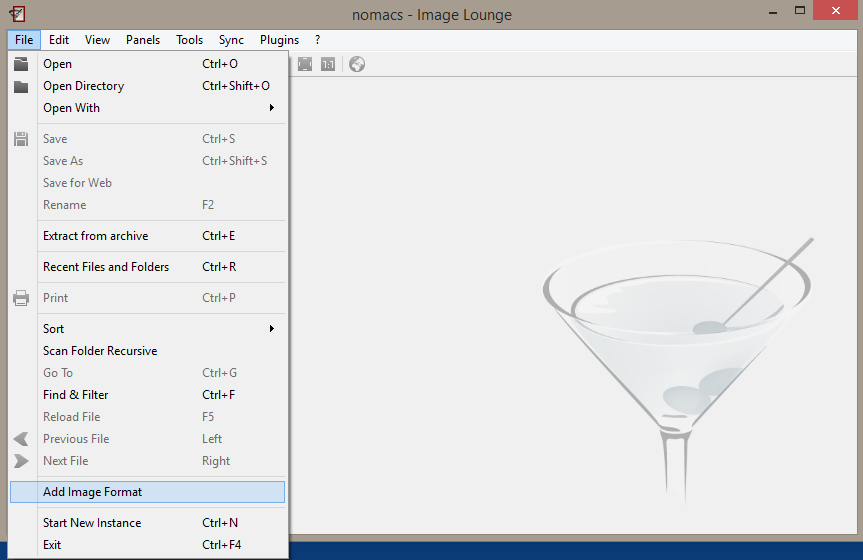Open the Panels menu
Image resolution: width=863 pixels, height=560 pixels.
(x=143, y=40)
